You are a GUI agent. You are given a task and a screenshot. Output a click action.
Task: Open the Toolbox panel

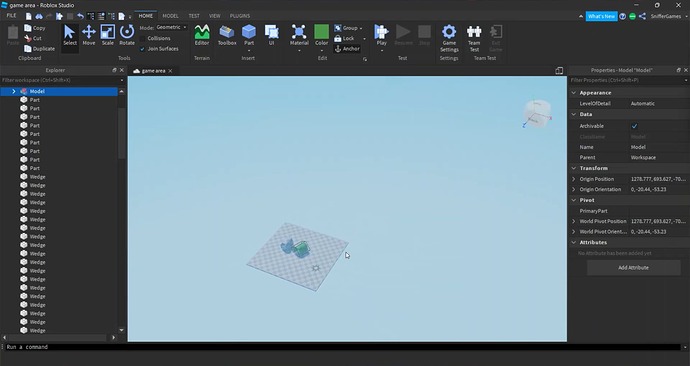[227, 35]
